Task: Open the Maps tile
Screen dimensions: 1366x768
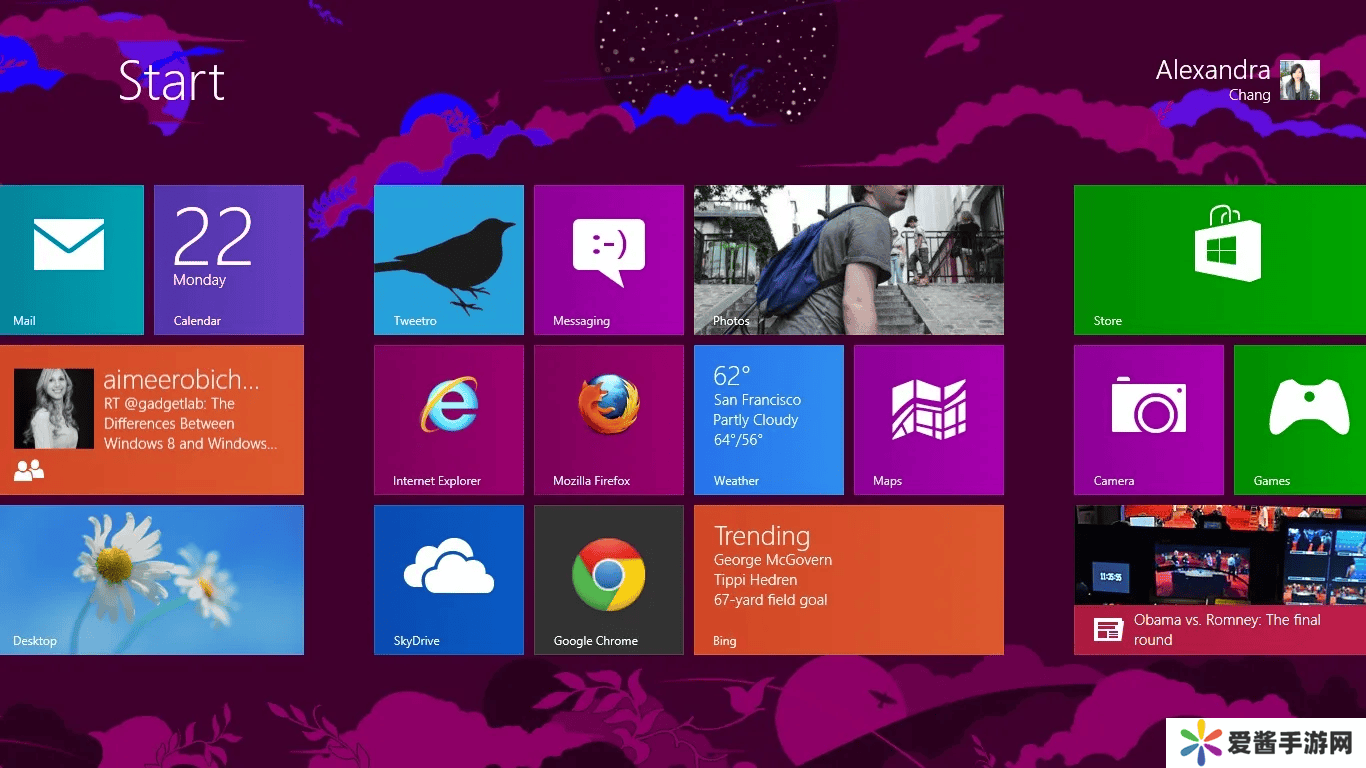Action: coord(928,419)
